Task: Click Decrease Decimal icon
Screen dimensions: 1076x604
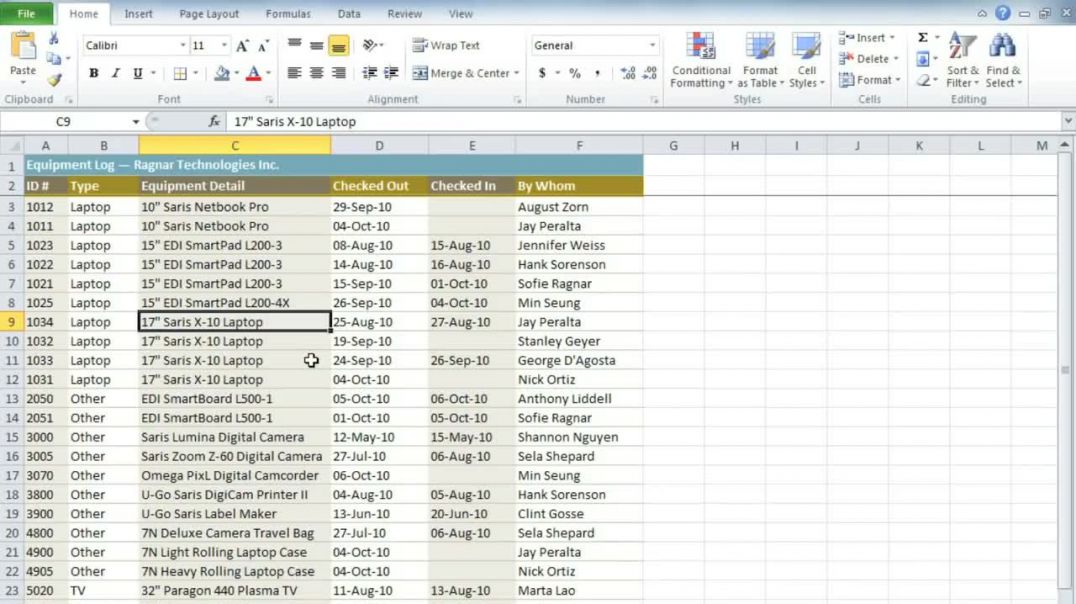Action: [x=649, y=73]
